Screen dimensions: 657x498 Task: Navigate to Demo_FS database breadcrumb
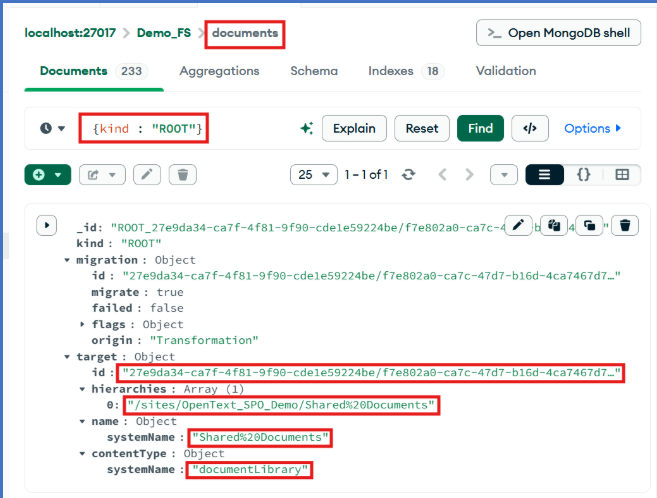click(x=164, y=33)
